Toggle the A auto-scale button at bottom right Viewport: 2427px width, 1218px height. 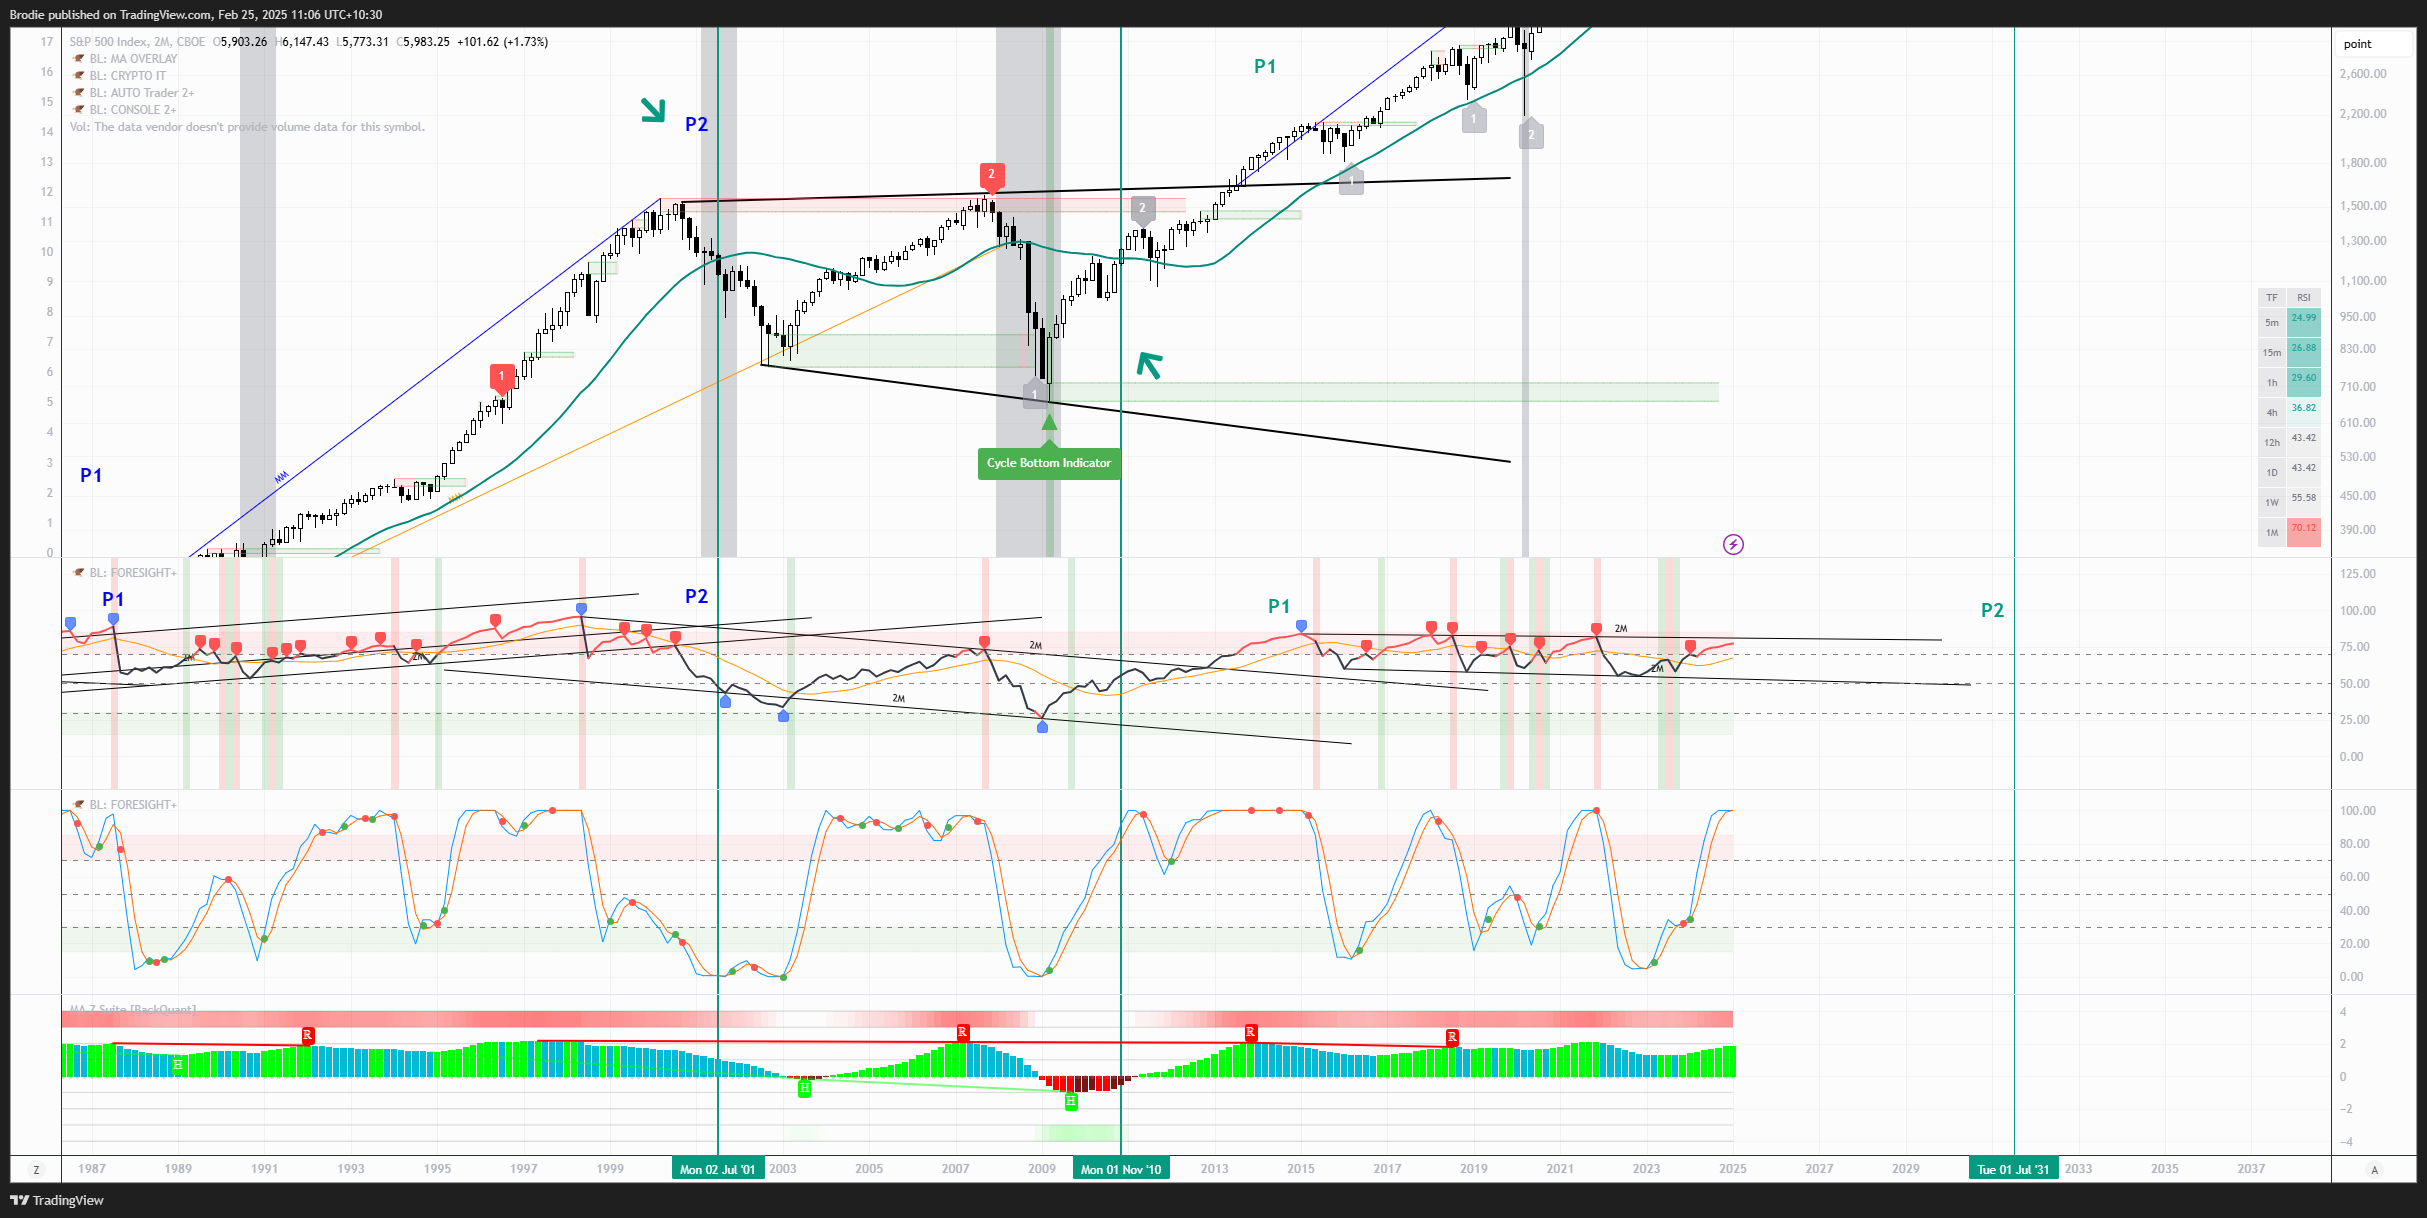tap(2374, 1169)
